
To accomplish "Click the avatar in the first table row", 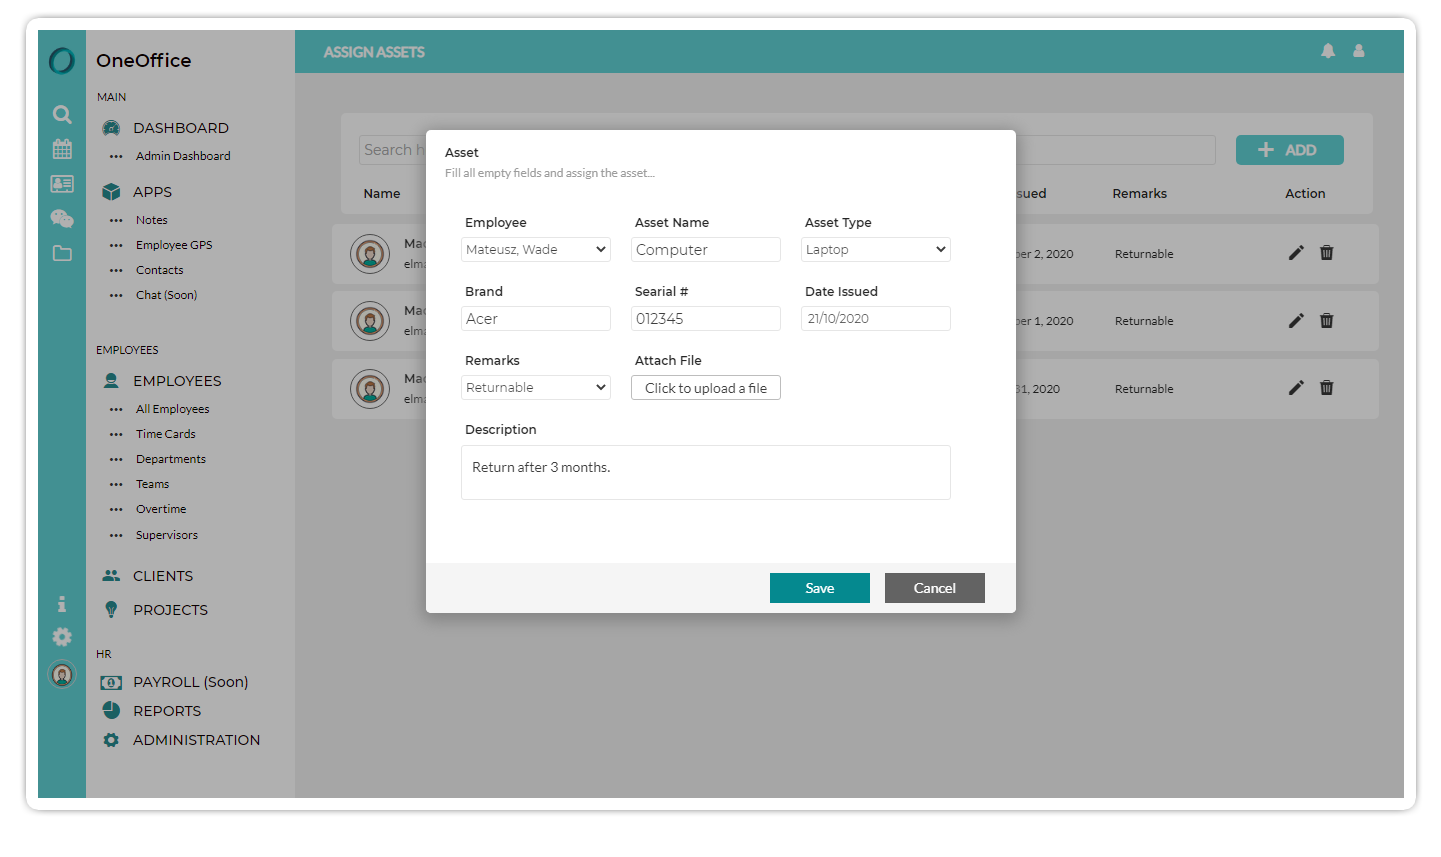I will [x=370, y=254].
